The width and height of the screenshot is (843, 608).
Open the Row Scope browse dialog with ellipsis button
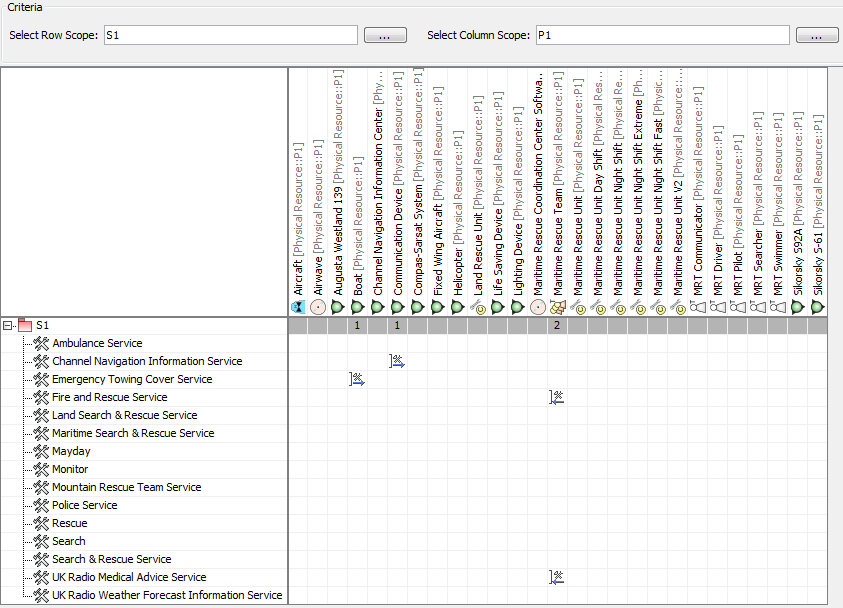[x=385, y=34]
